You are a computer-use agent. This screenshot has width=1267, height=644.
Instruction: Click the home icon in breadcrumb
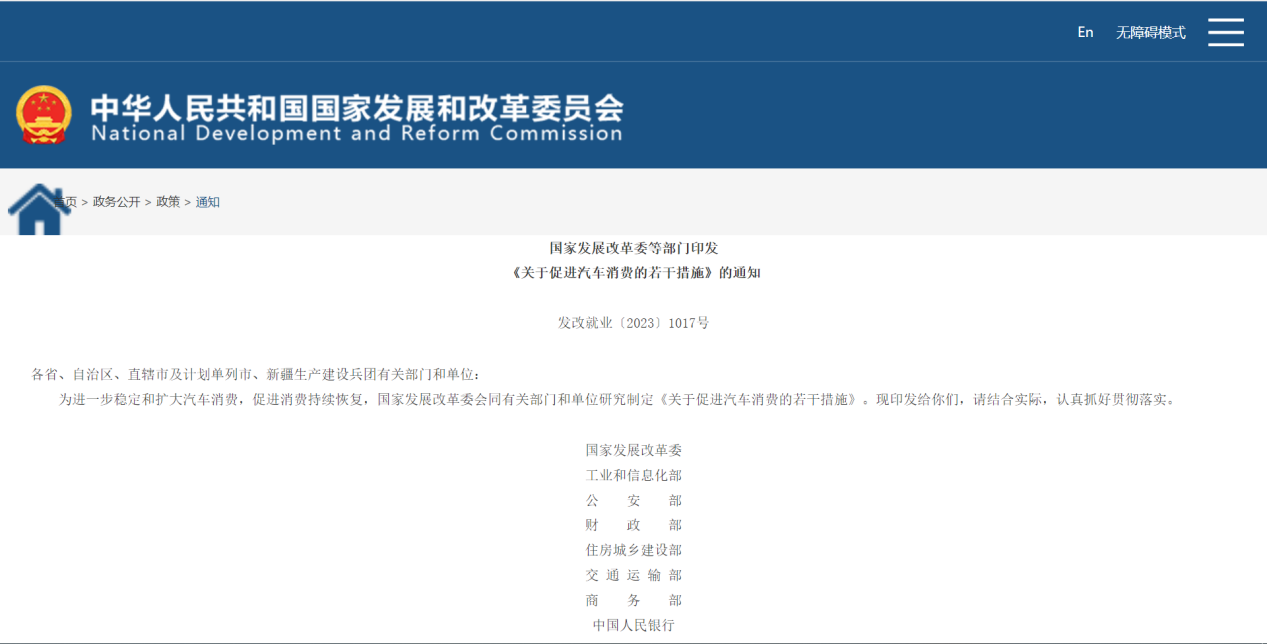pos(39,209)
